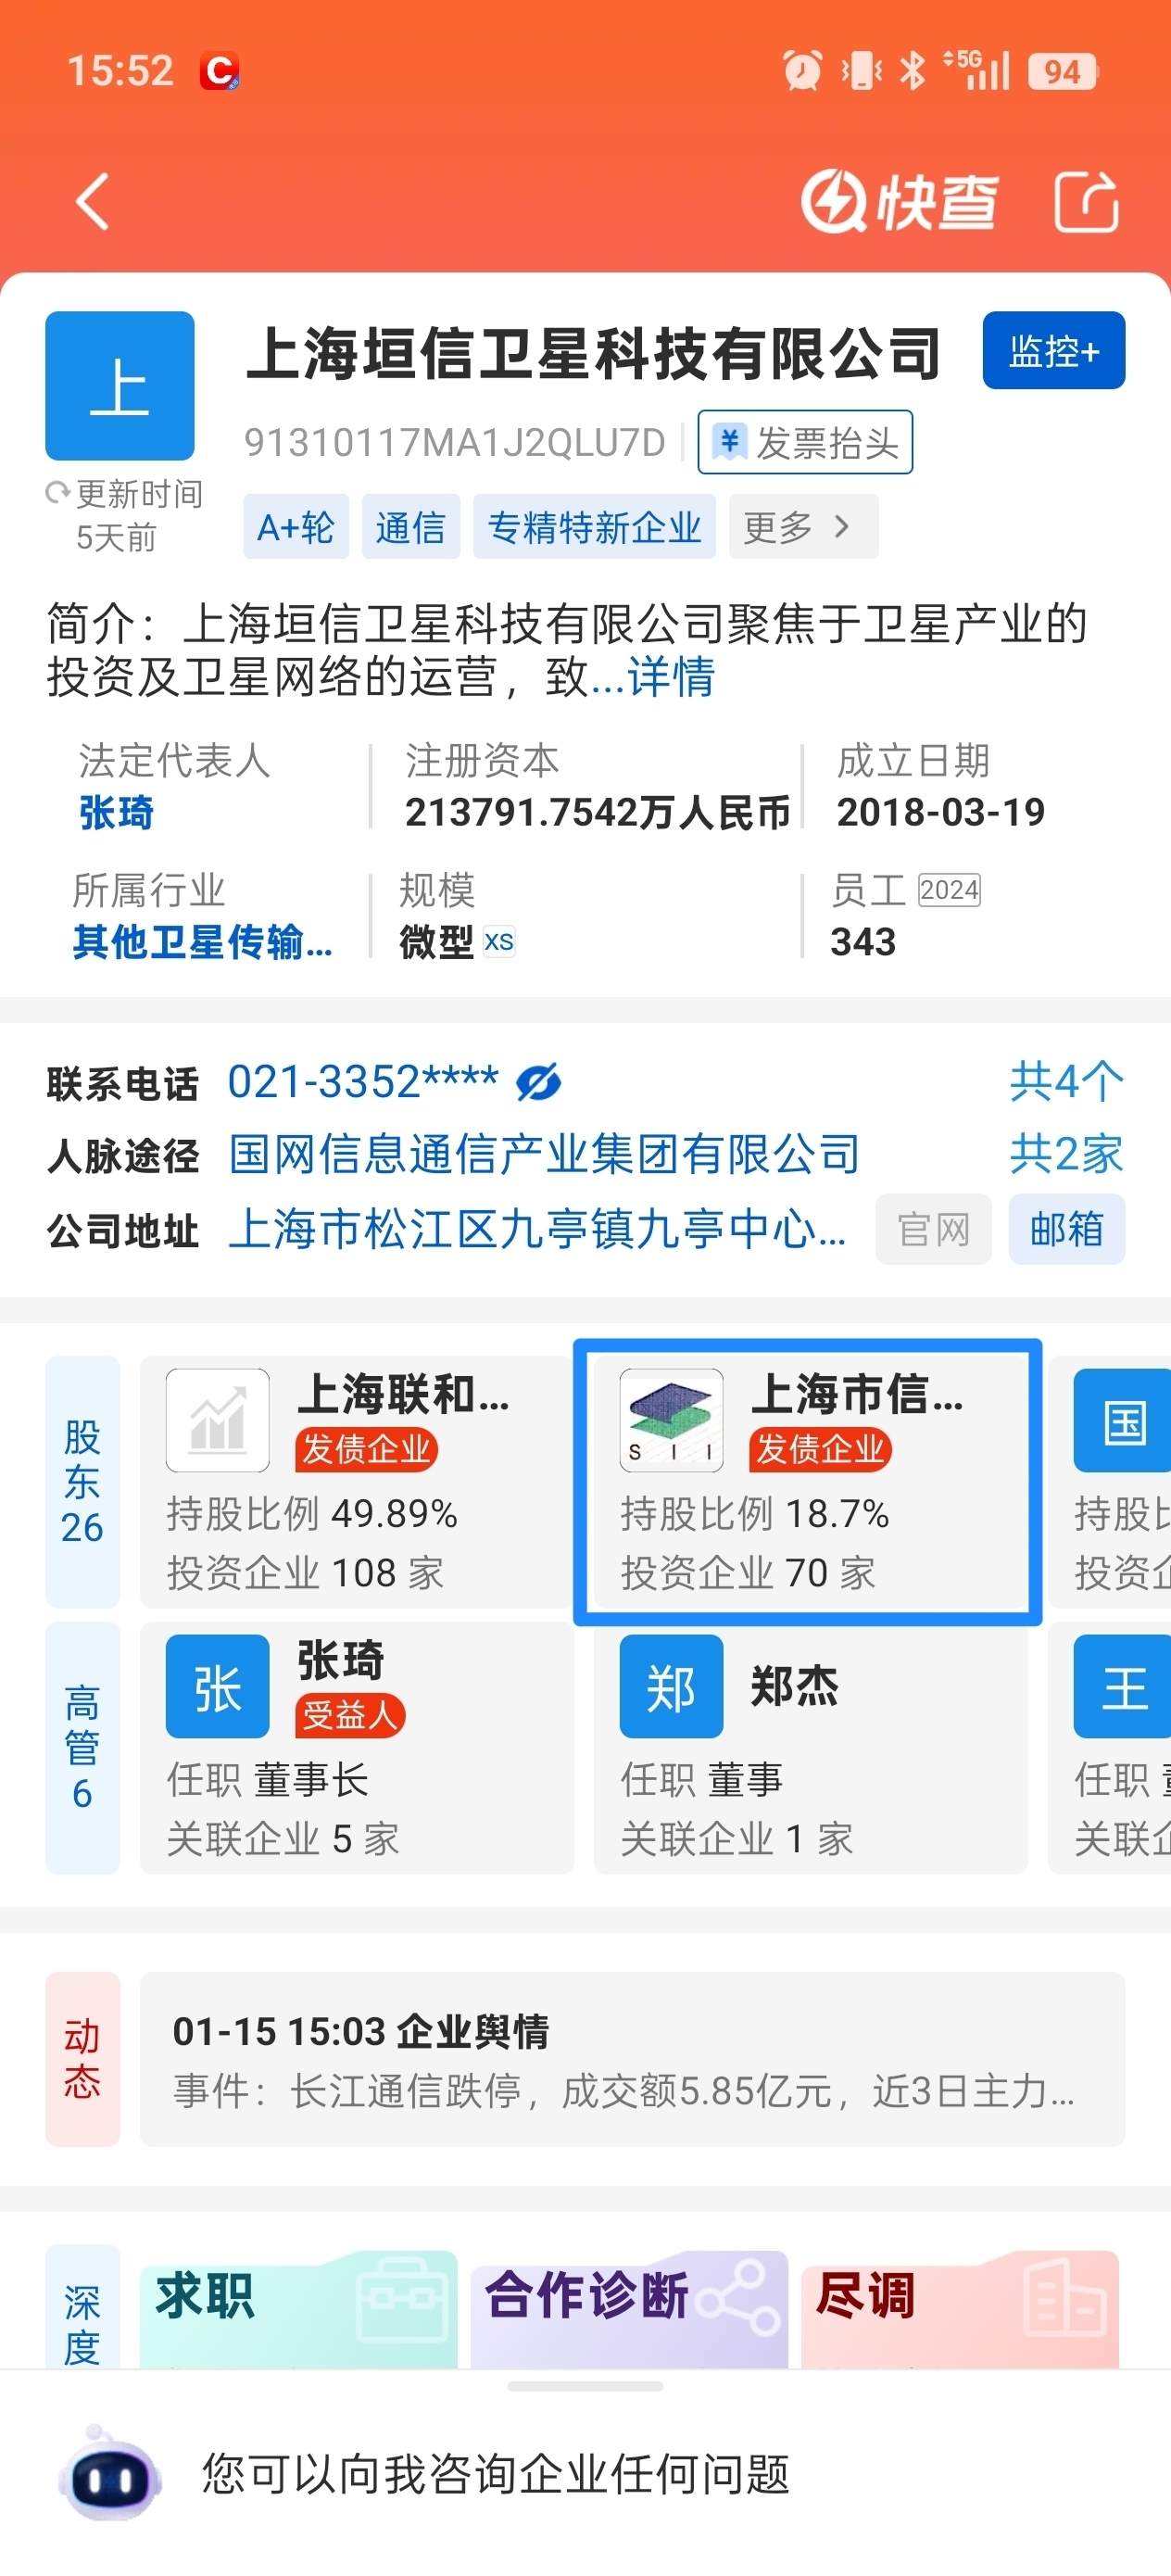Click the 监控+ monitor button
This screenshot has width=1171, height=2576.
1053,350
